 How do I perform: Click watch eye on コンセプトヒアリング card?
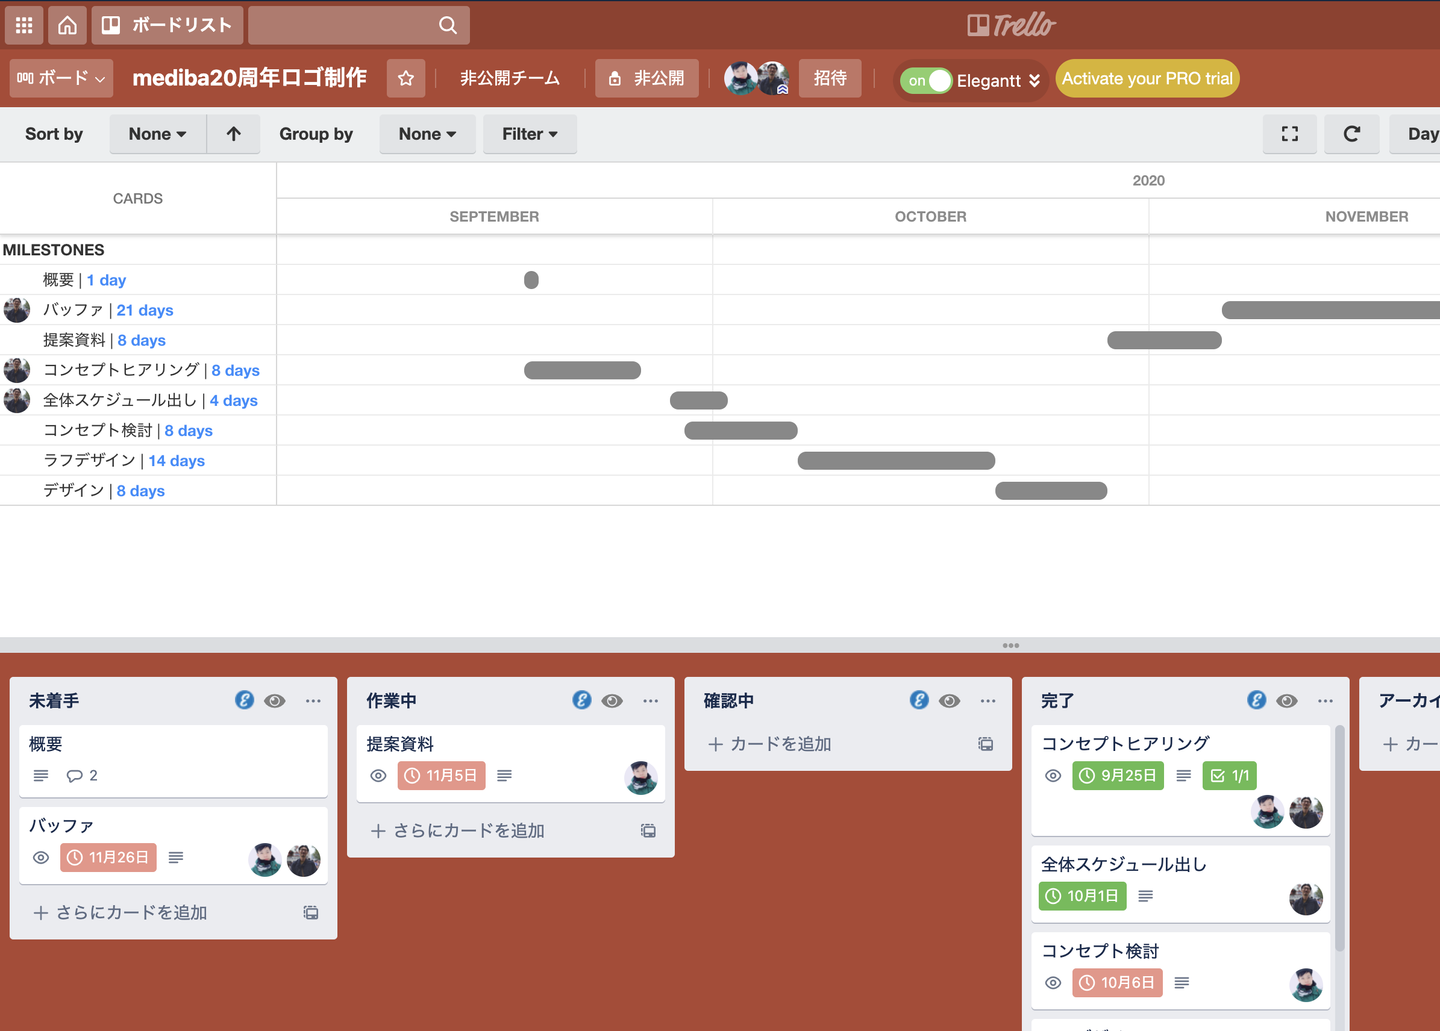(x=1053, y=776)
